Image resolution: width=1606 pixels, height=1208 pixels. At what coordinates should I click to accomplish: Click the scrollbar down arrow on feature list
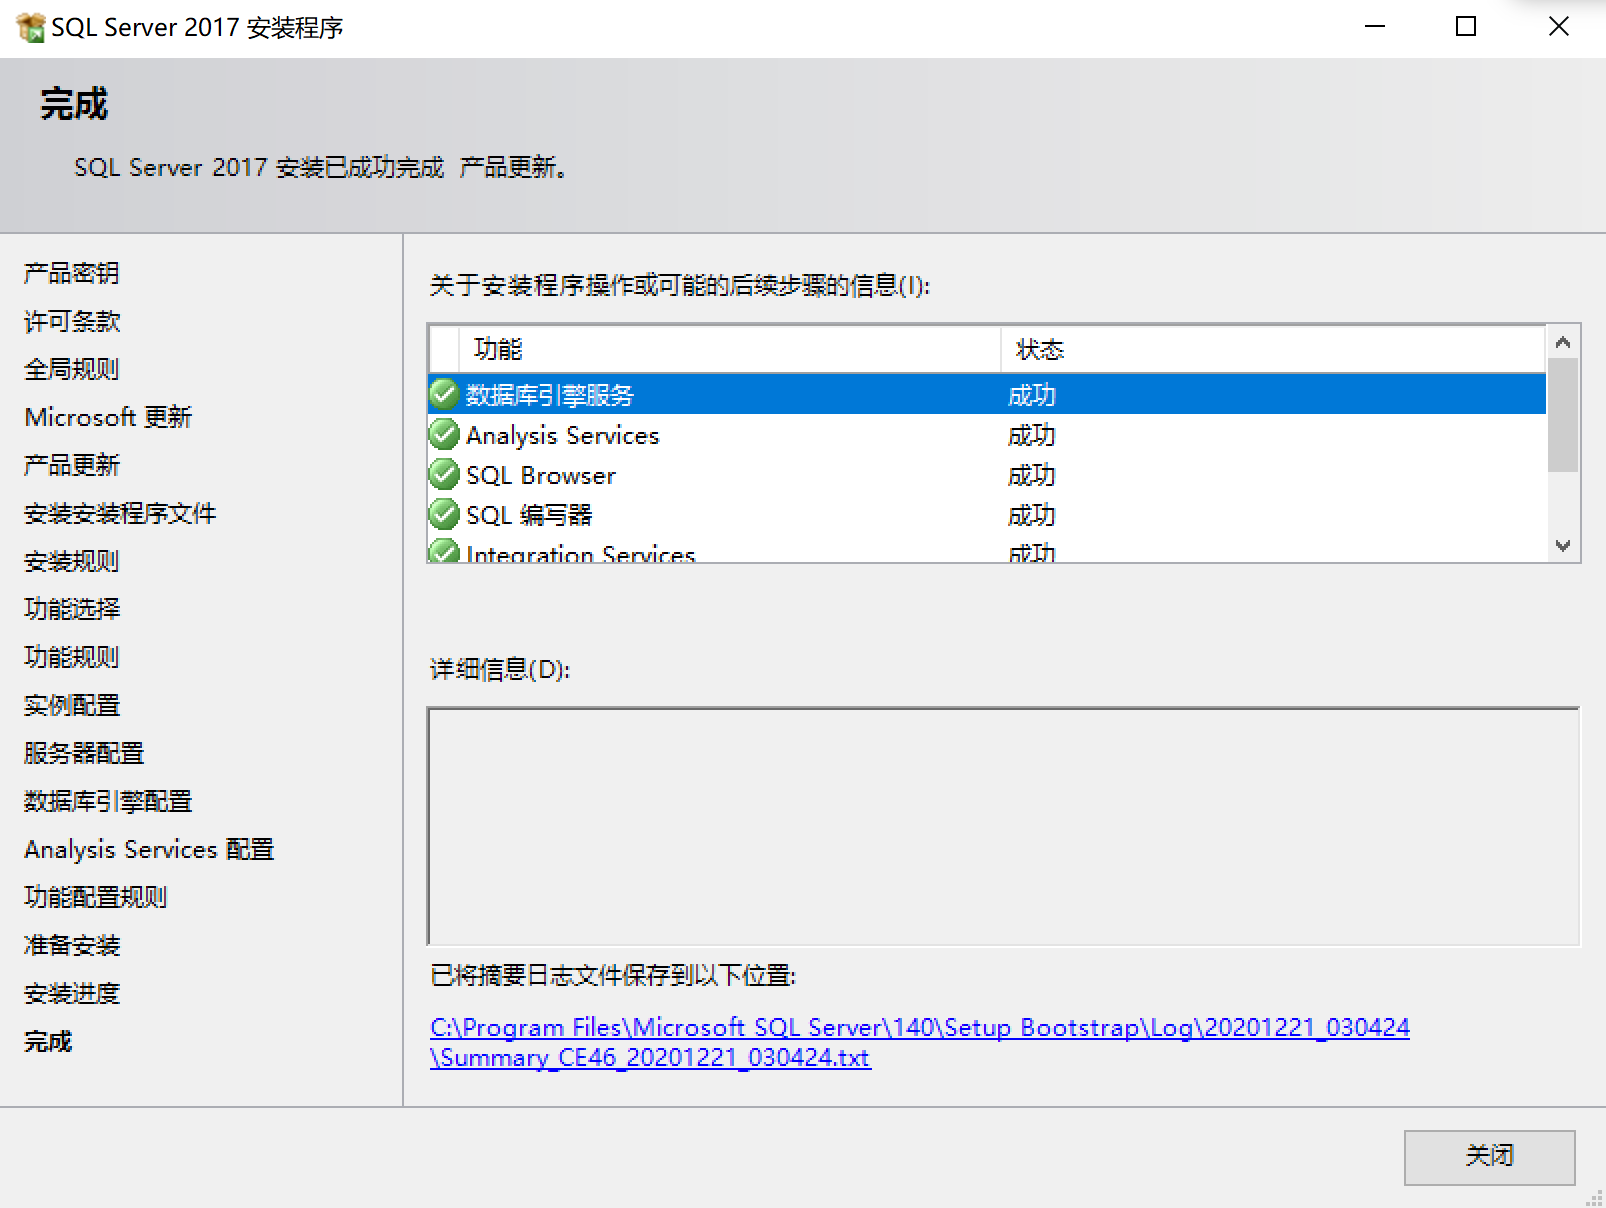coord(1564,545)
